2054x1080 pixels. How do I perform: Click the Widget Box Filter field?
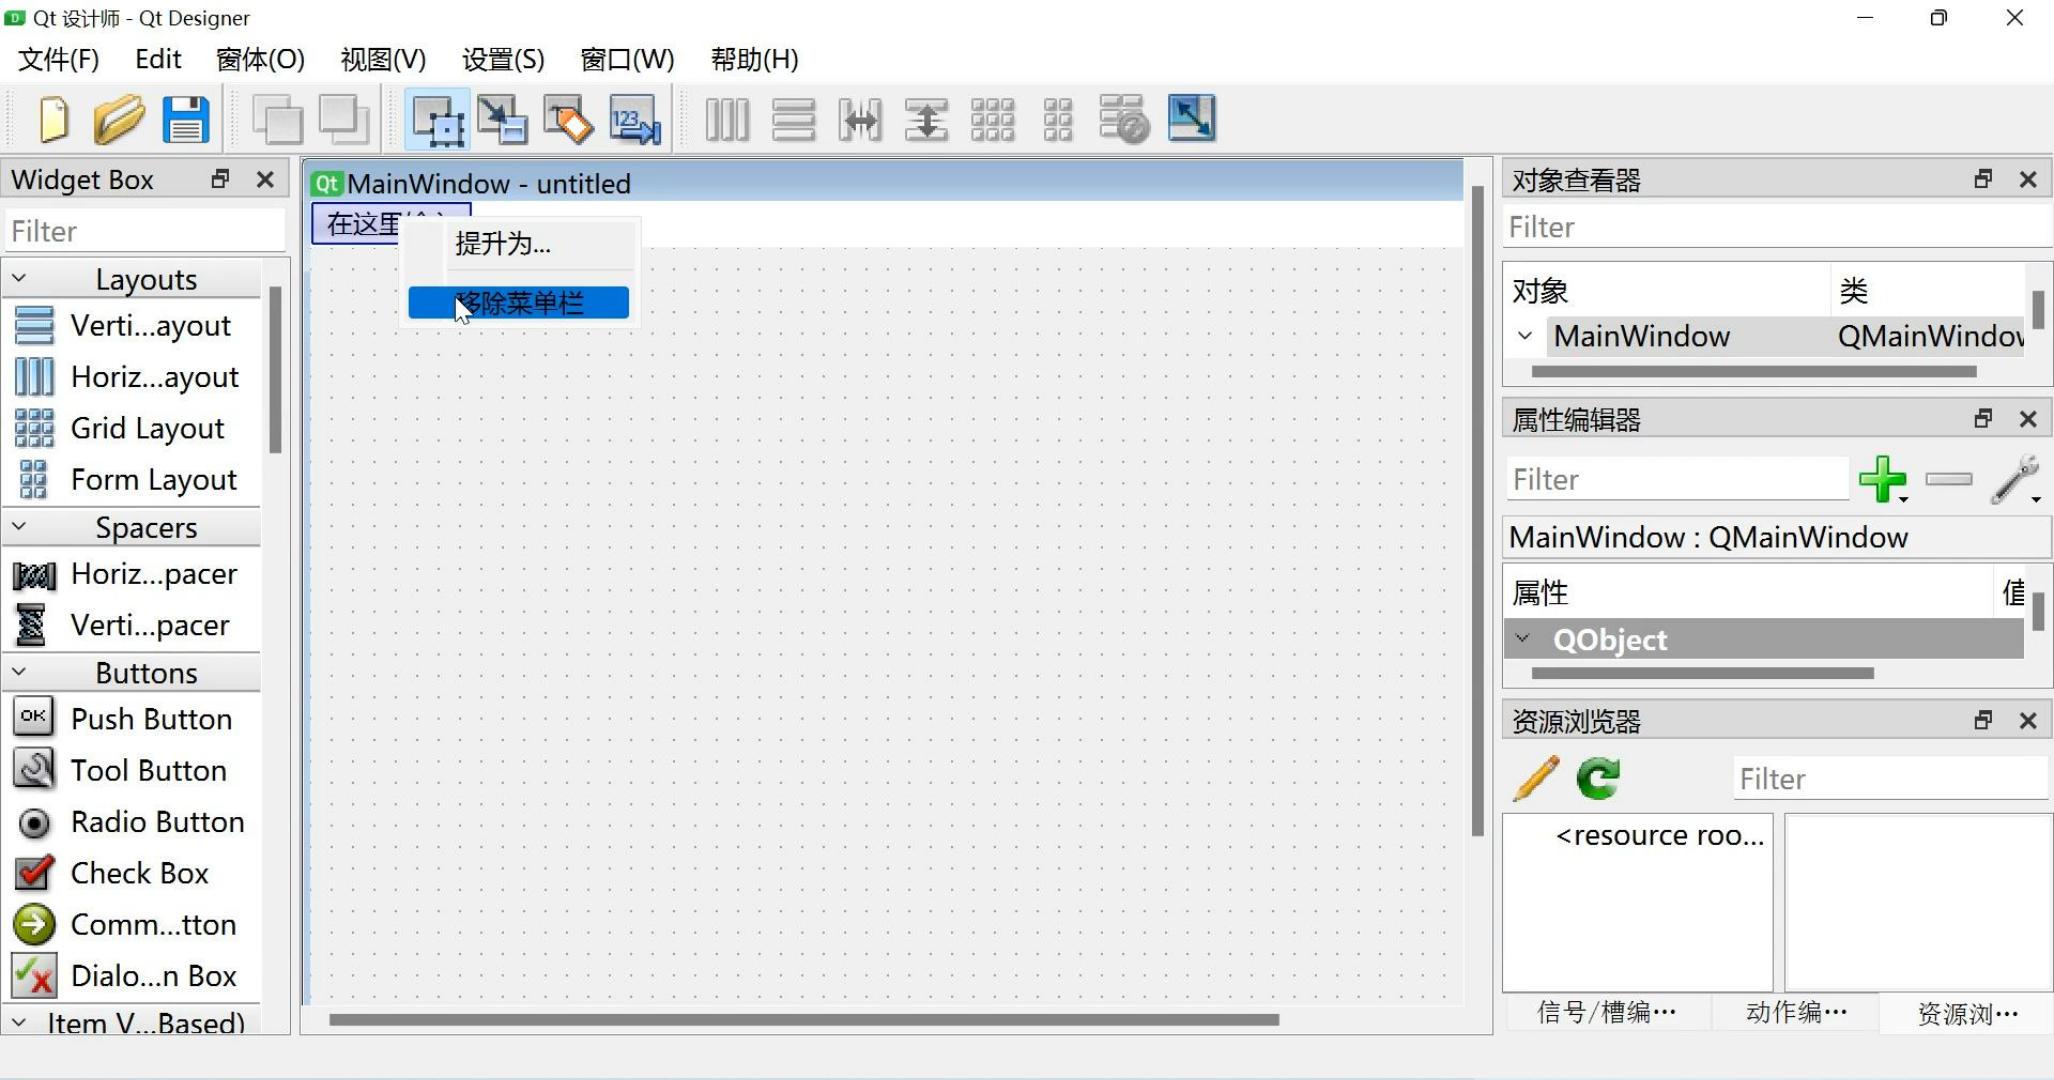pyautogui.click(x=145, y=231)
